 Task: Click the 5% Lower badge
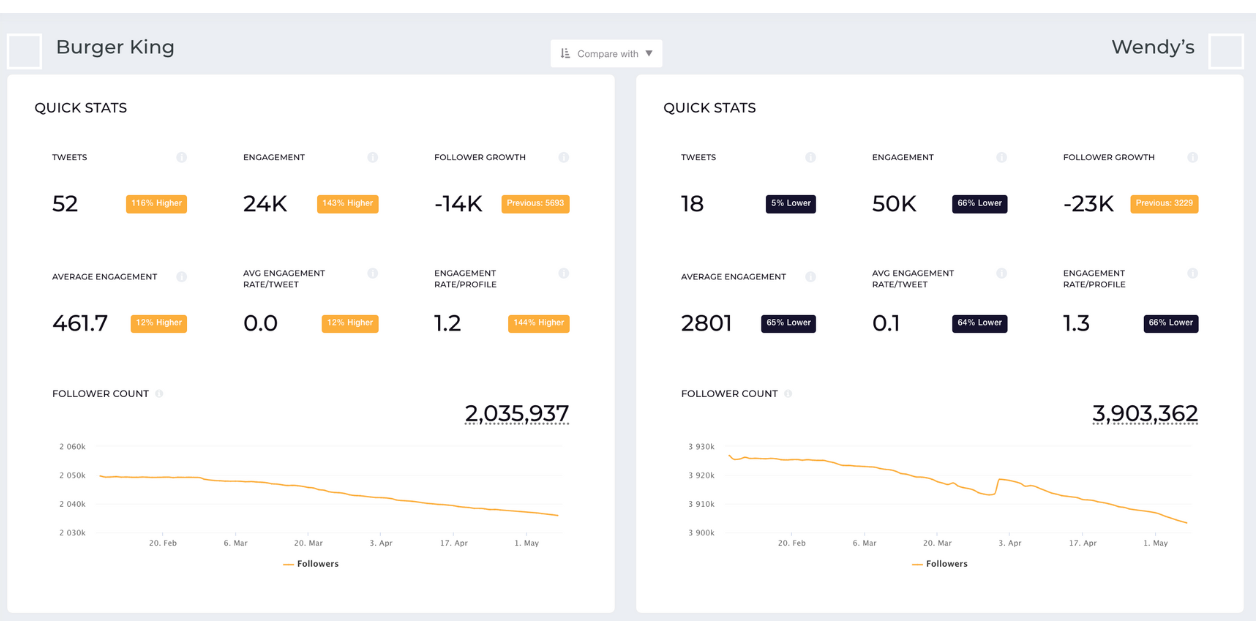(791, 204)
